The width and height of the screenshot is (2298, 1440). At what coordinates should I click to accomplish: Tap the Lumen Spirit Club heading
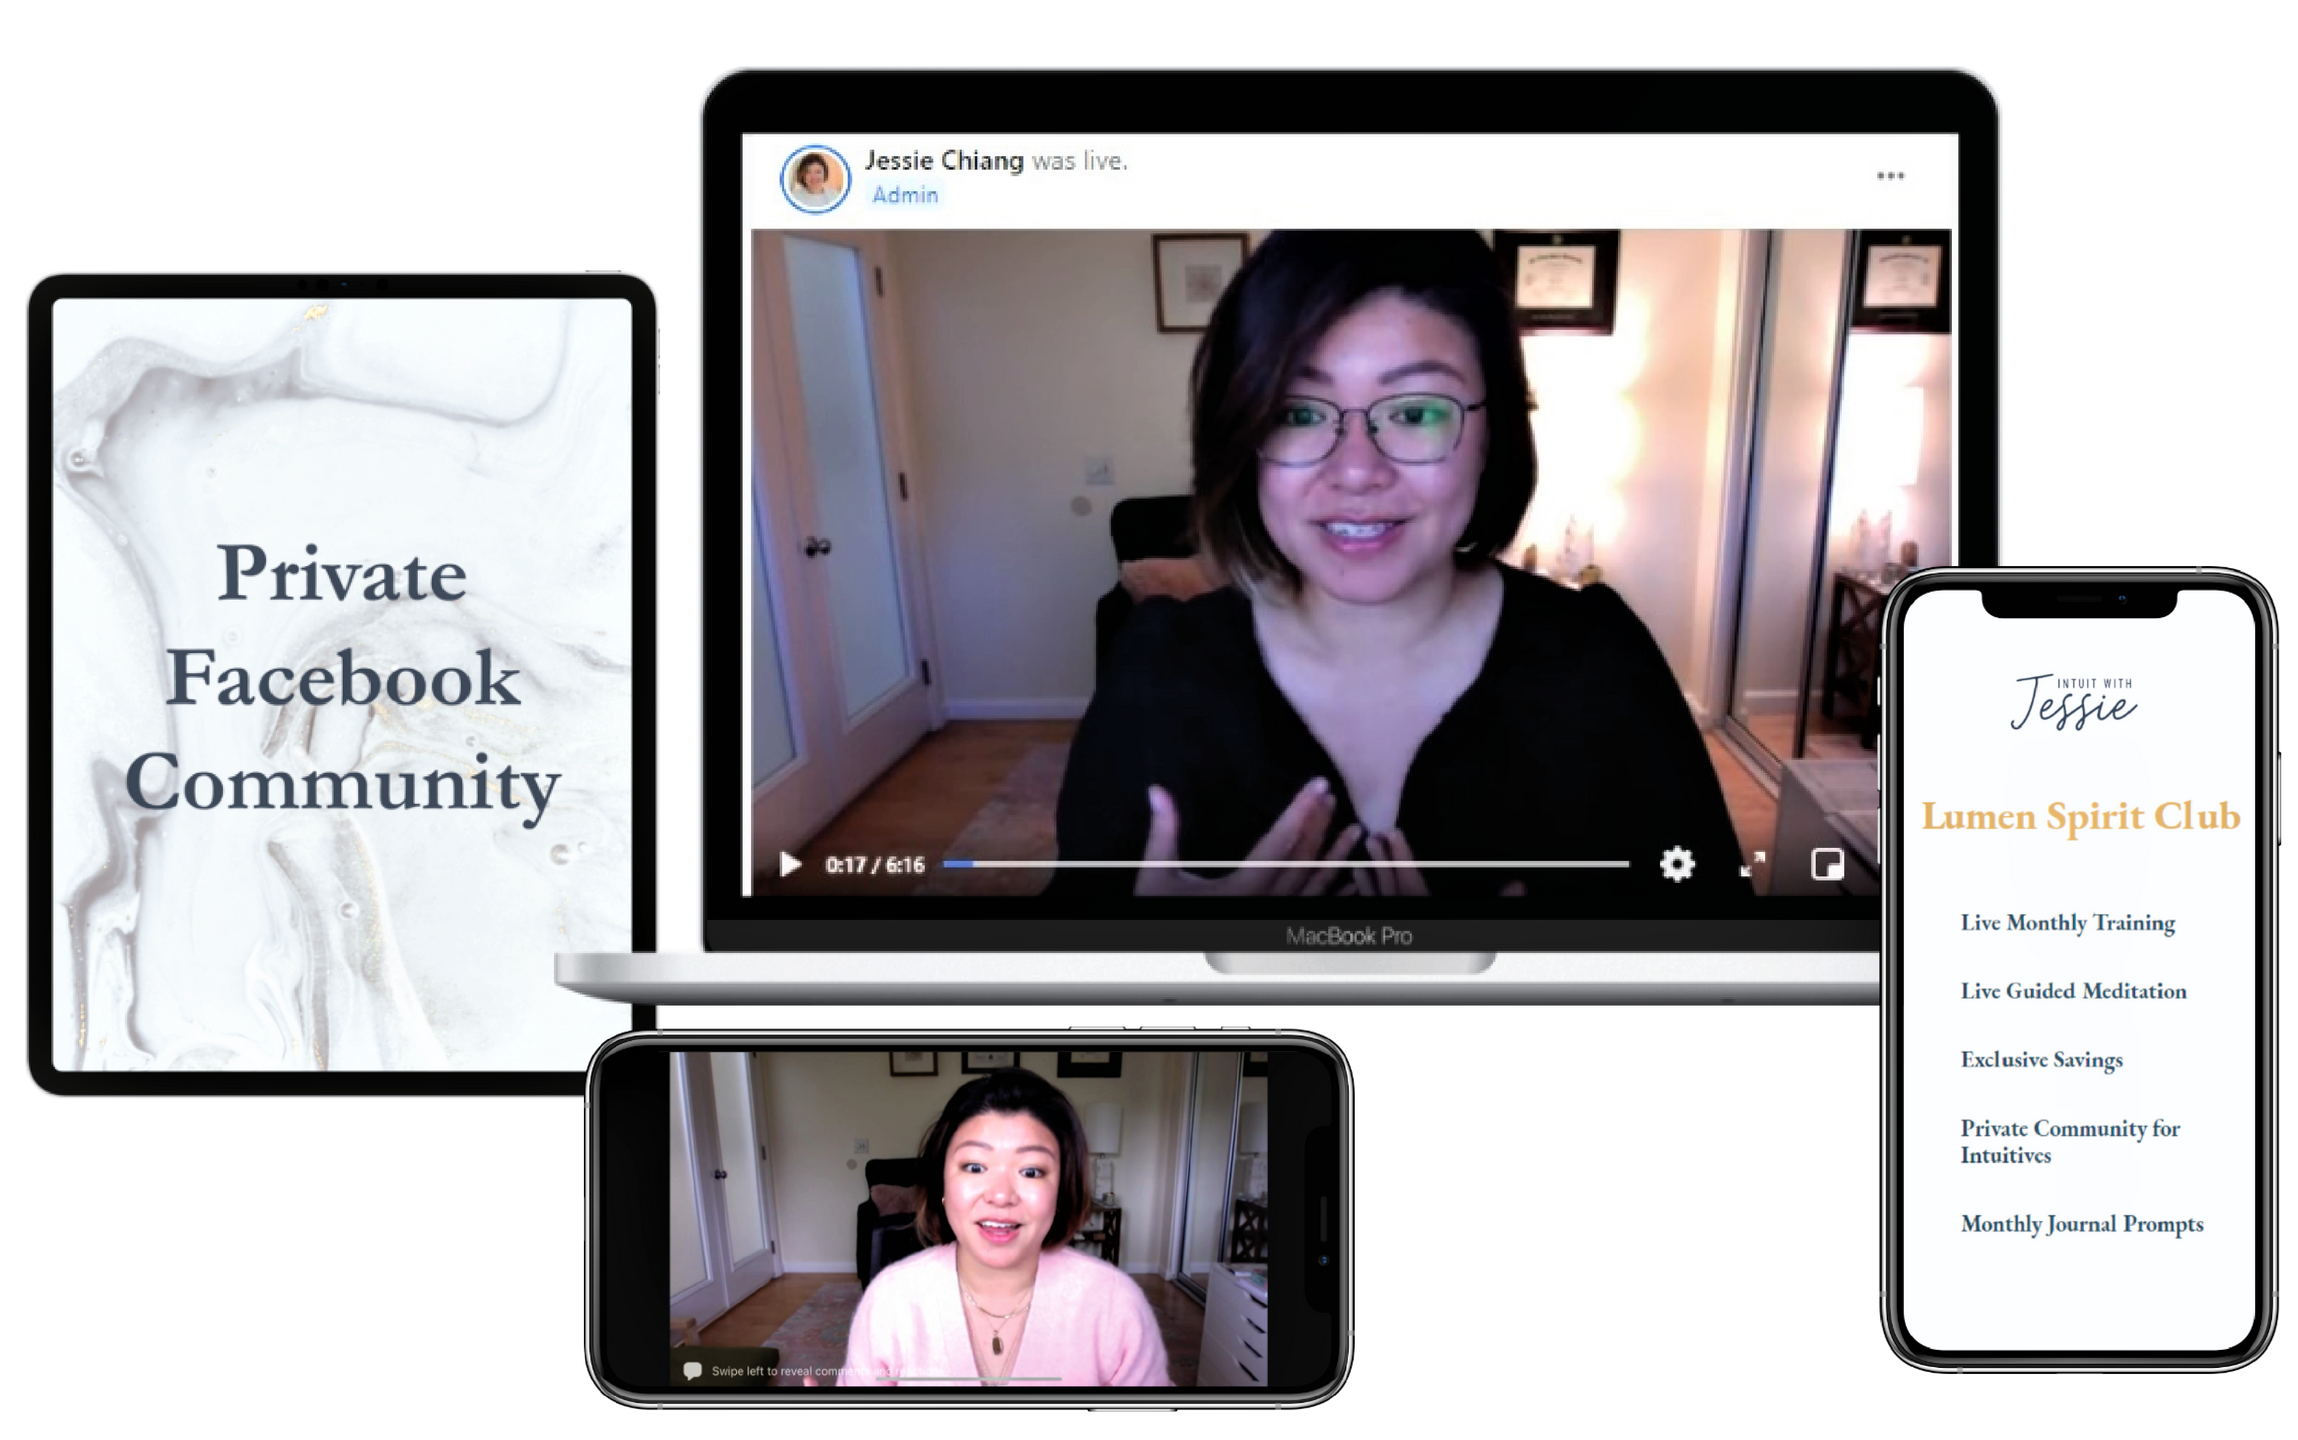click(2080, 817)
